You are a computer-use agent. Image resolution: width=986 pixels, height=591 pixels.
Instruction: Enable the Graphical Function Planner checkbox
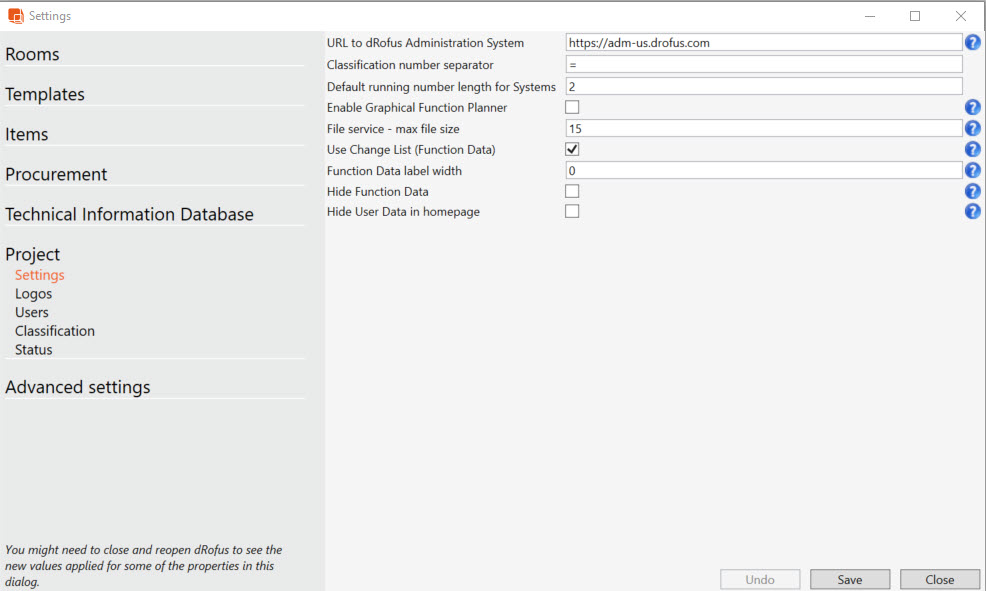572,107
